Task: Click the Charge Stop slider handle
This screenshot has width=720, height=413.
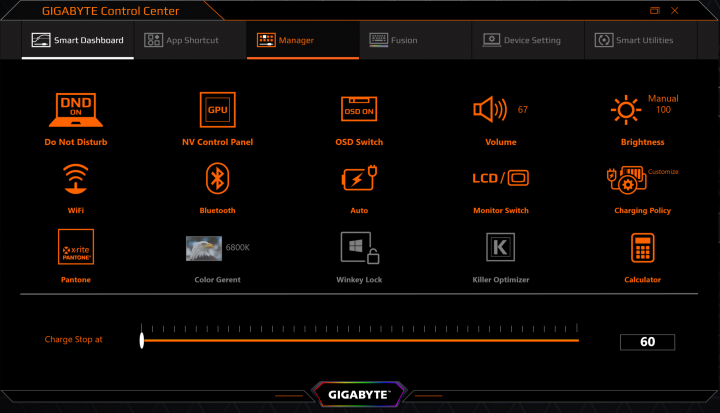Action: tap(142, 340)
